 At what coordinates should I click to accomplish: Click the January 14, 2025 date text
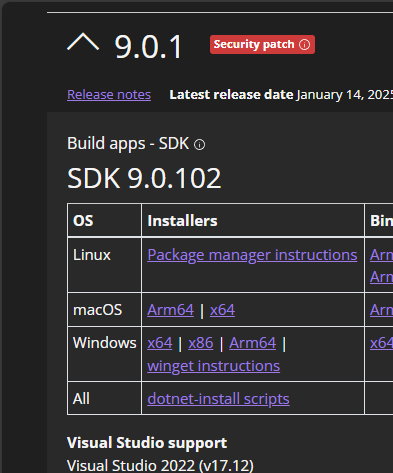(344, 95)
